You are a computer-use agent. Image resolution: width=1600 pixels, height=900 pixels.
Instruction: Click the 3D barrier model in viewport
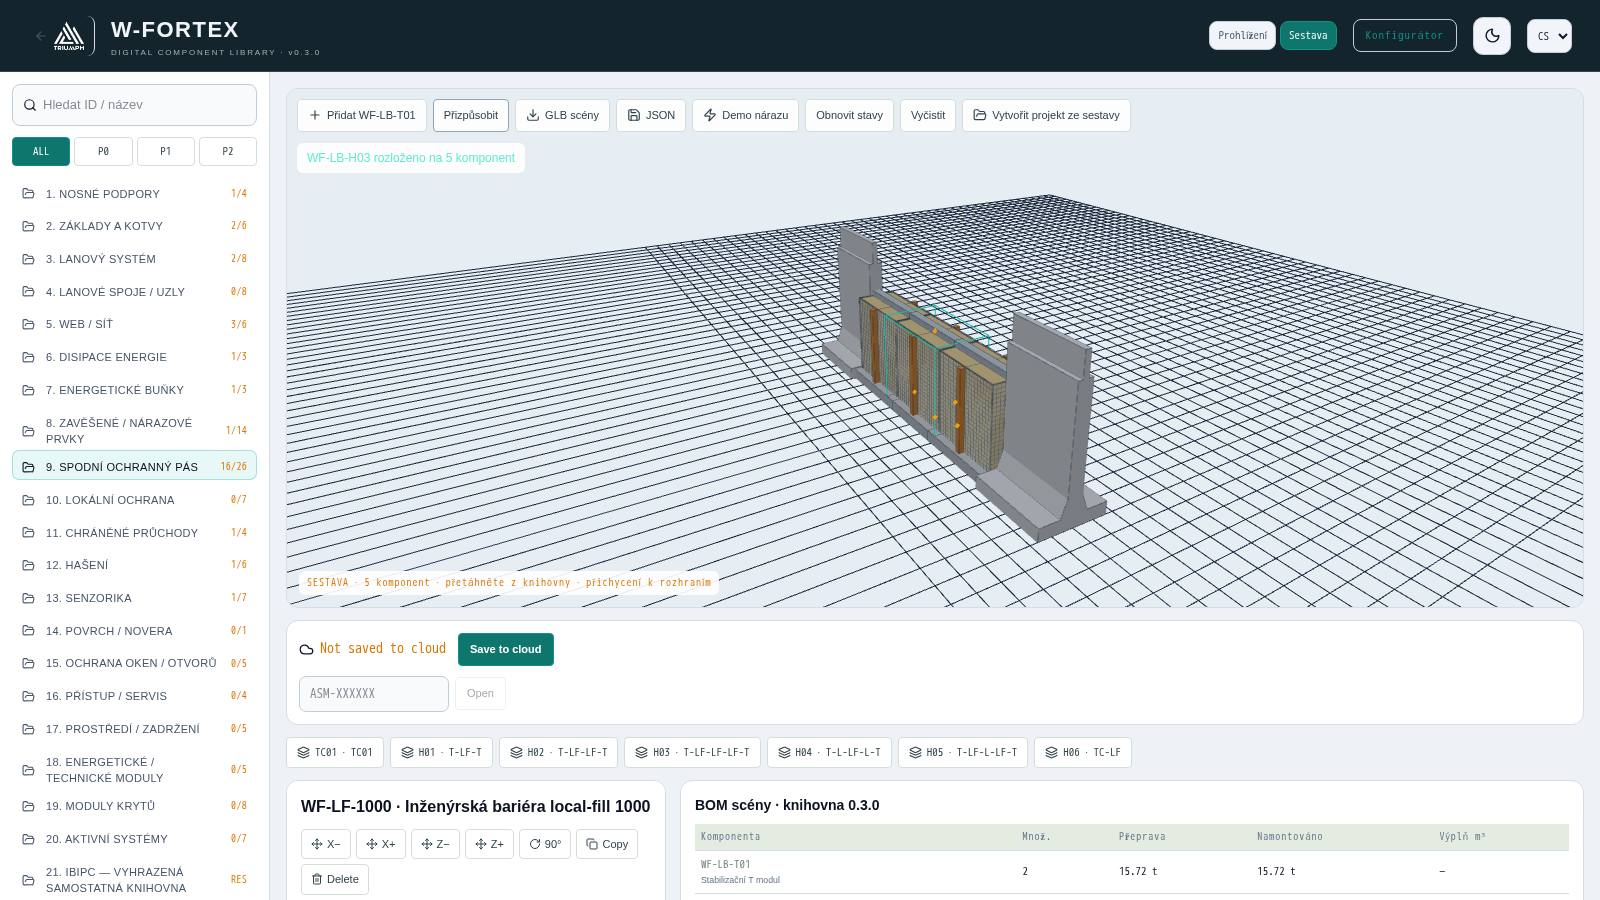point(965,385)
